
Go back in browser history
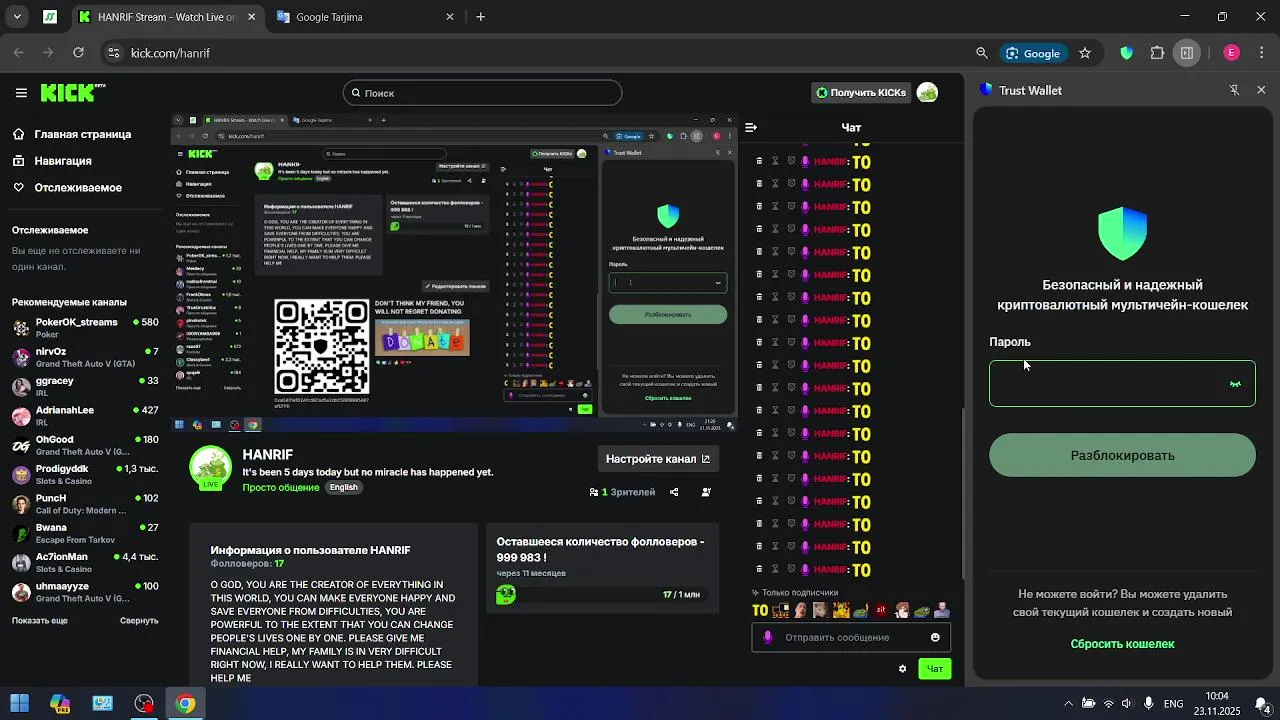19,53
